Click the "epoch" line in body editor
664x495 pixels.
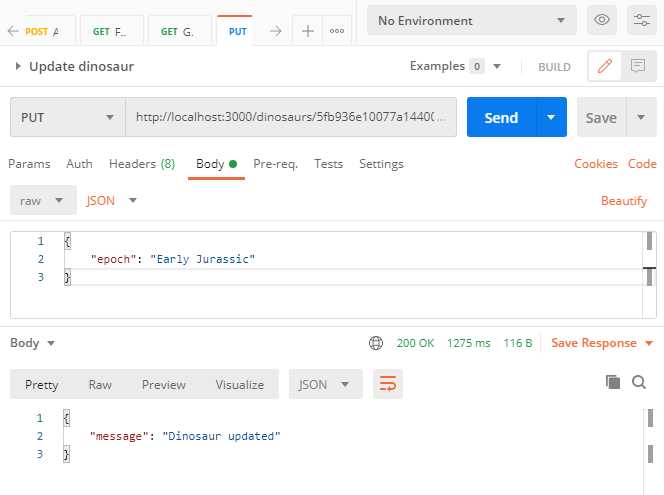[173, 259]
